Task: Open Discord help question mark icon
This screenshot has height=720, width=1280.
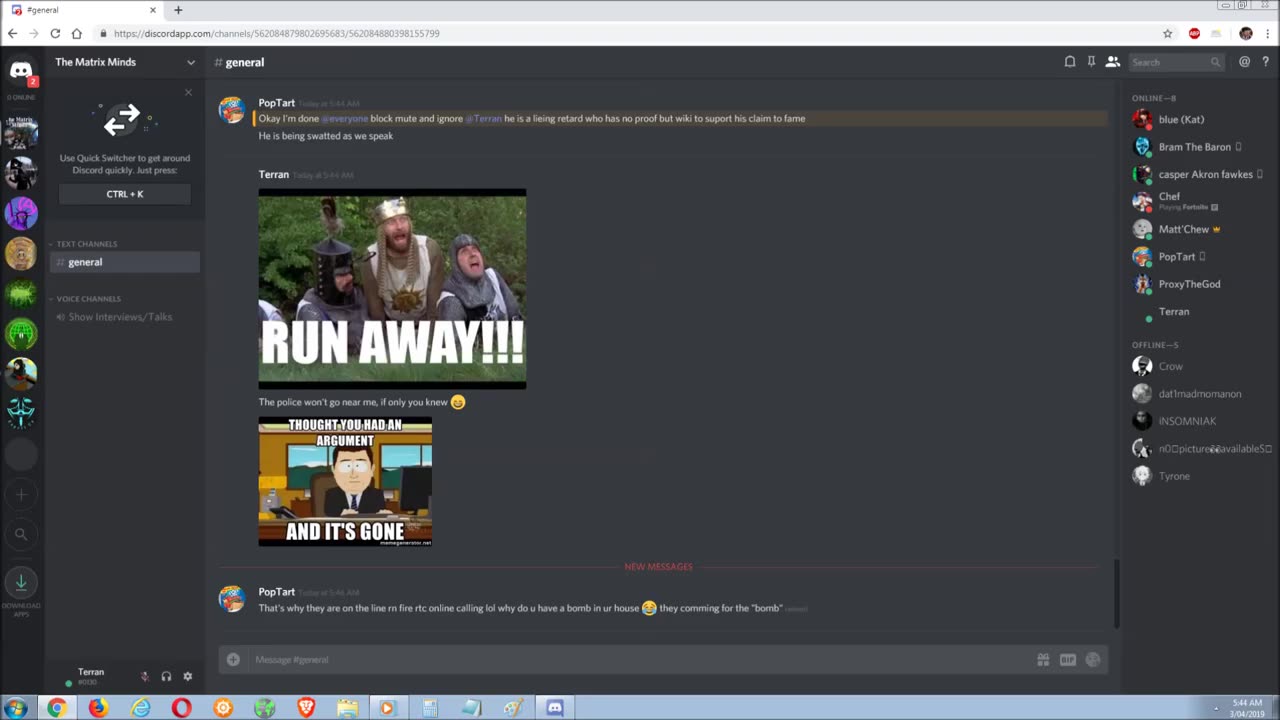Action: (1265, 62)
